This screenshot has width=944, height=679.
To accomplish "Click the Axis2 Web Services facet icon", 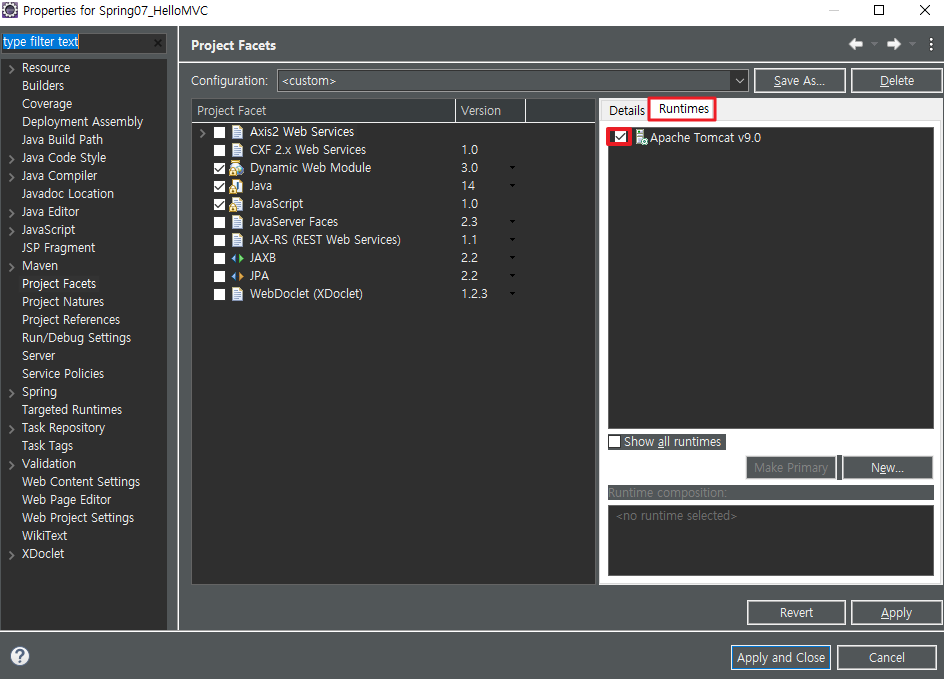I will pyautogui.click(x=238, y=132).
